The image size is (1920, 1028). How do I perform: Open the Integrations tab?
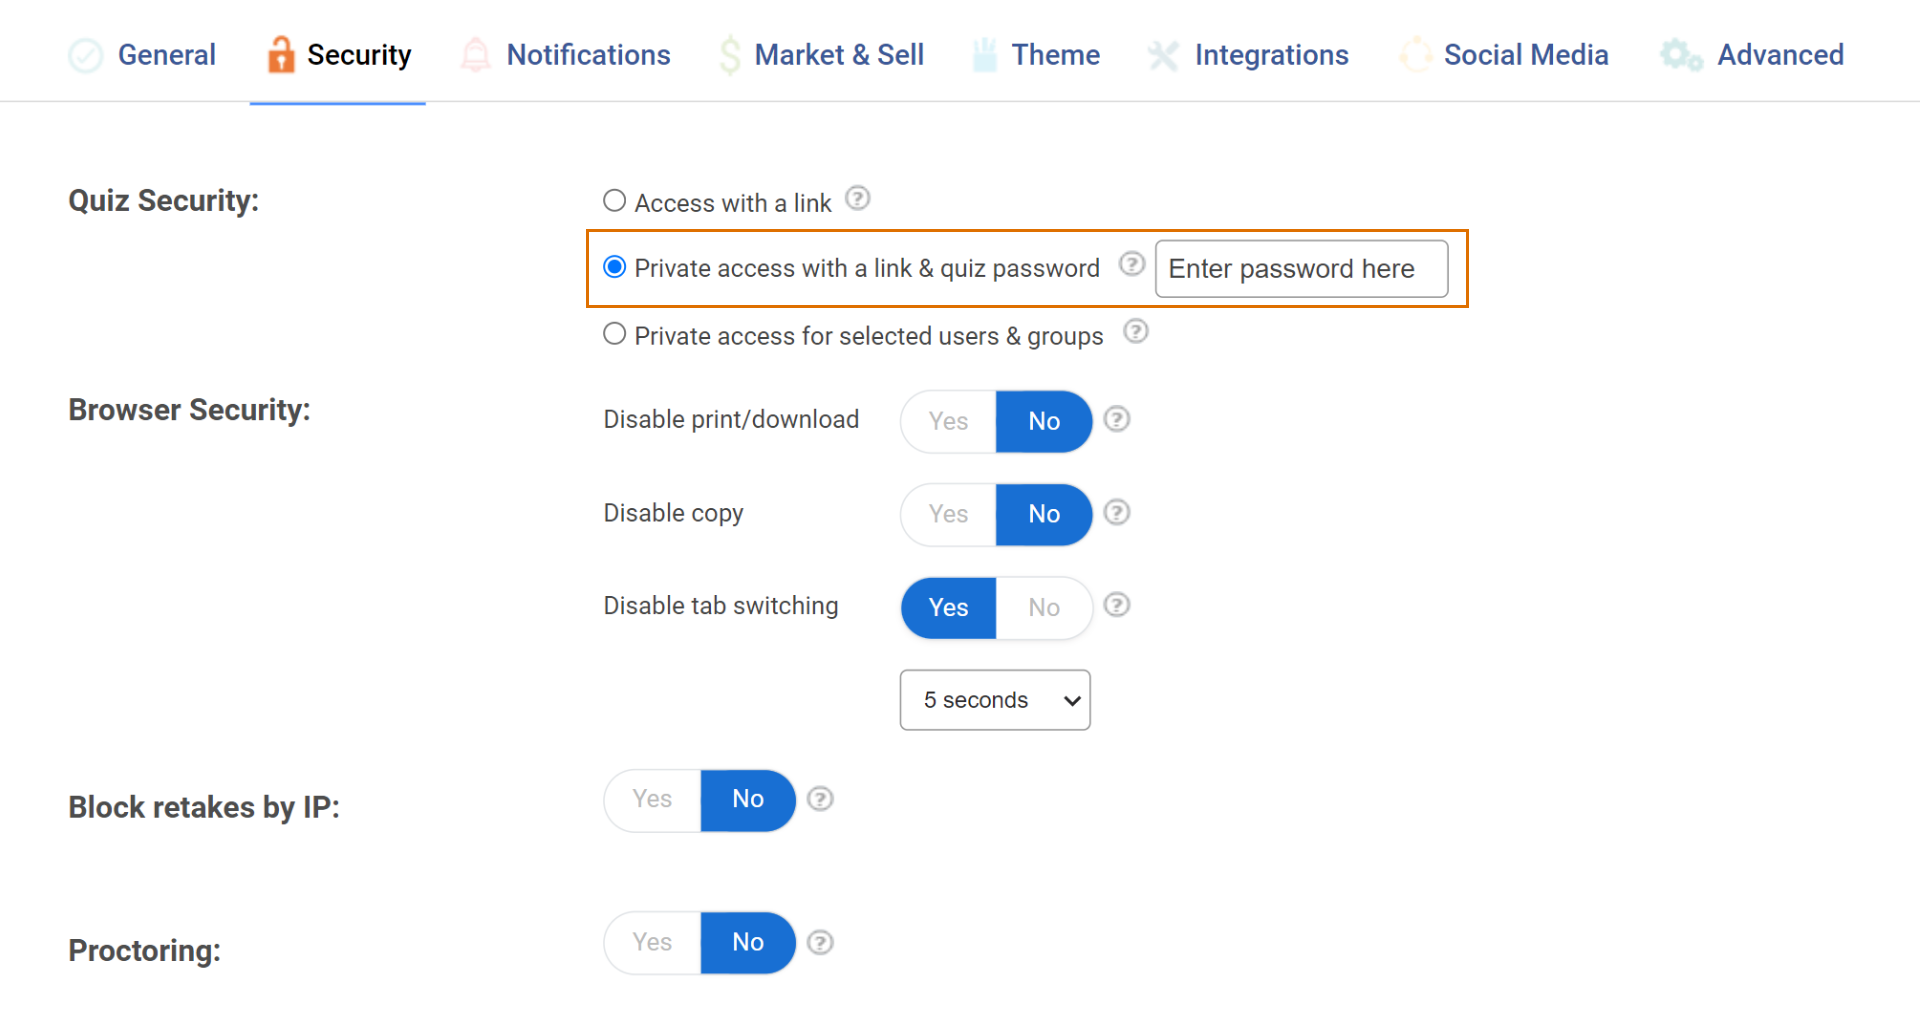click(x=1270, y=55)
